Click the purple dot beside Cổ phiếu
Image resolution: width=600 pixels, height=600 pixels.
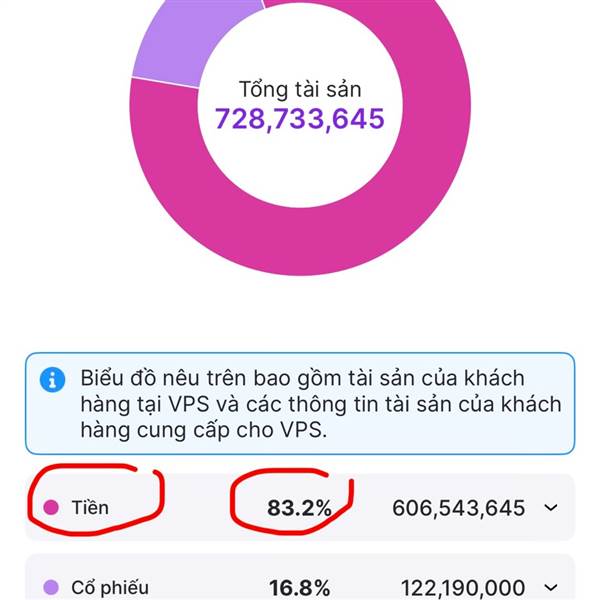48,587
